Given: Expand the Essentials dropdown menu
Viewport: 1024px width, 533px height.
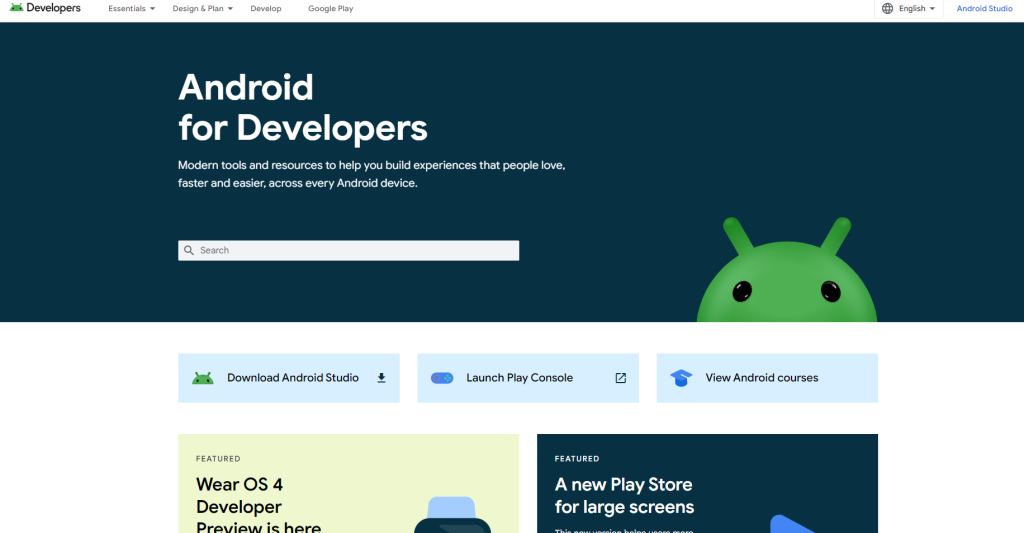Looking at the screenshot, I should [x=131, y=8].
